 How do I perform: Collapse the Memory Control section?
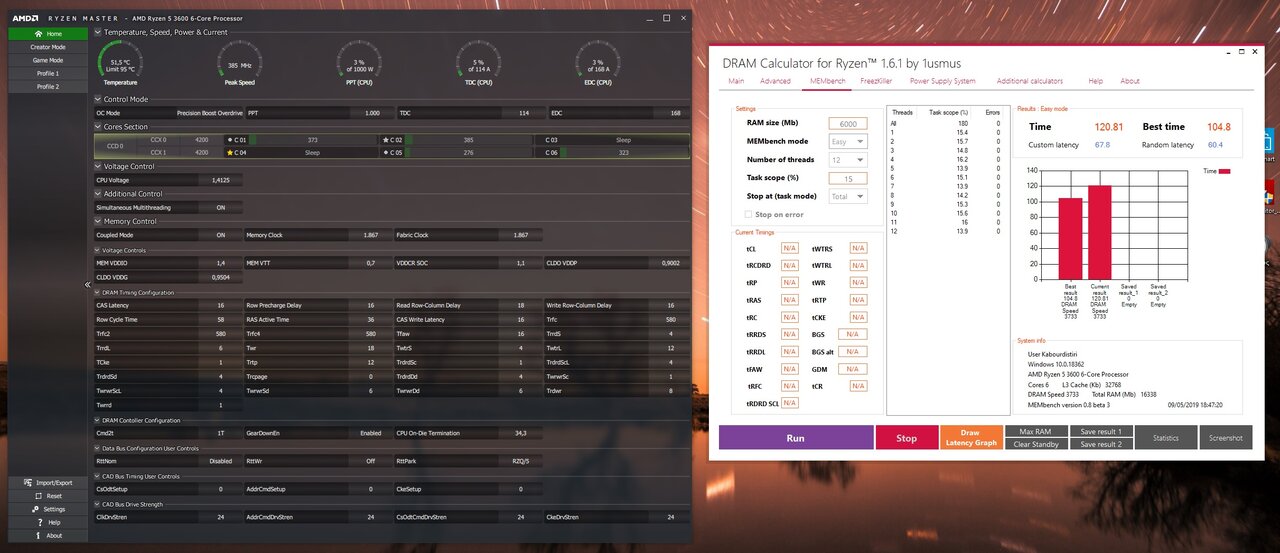pos(98,221)
